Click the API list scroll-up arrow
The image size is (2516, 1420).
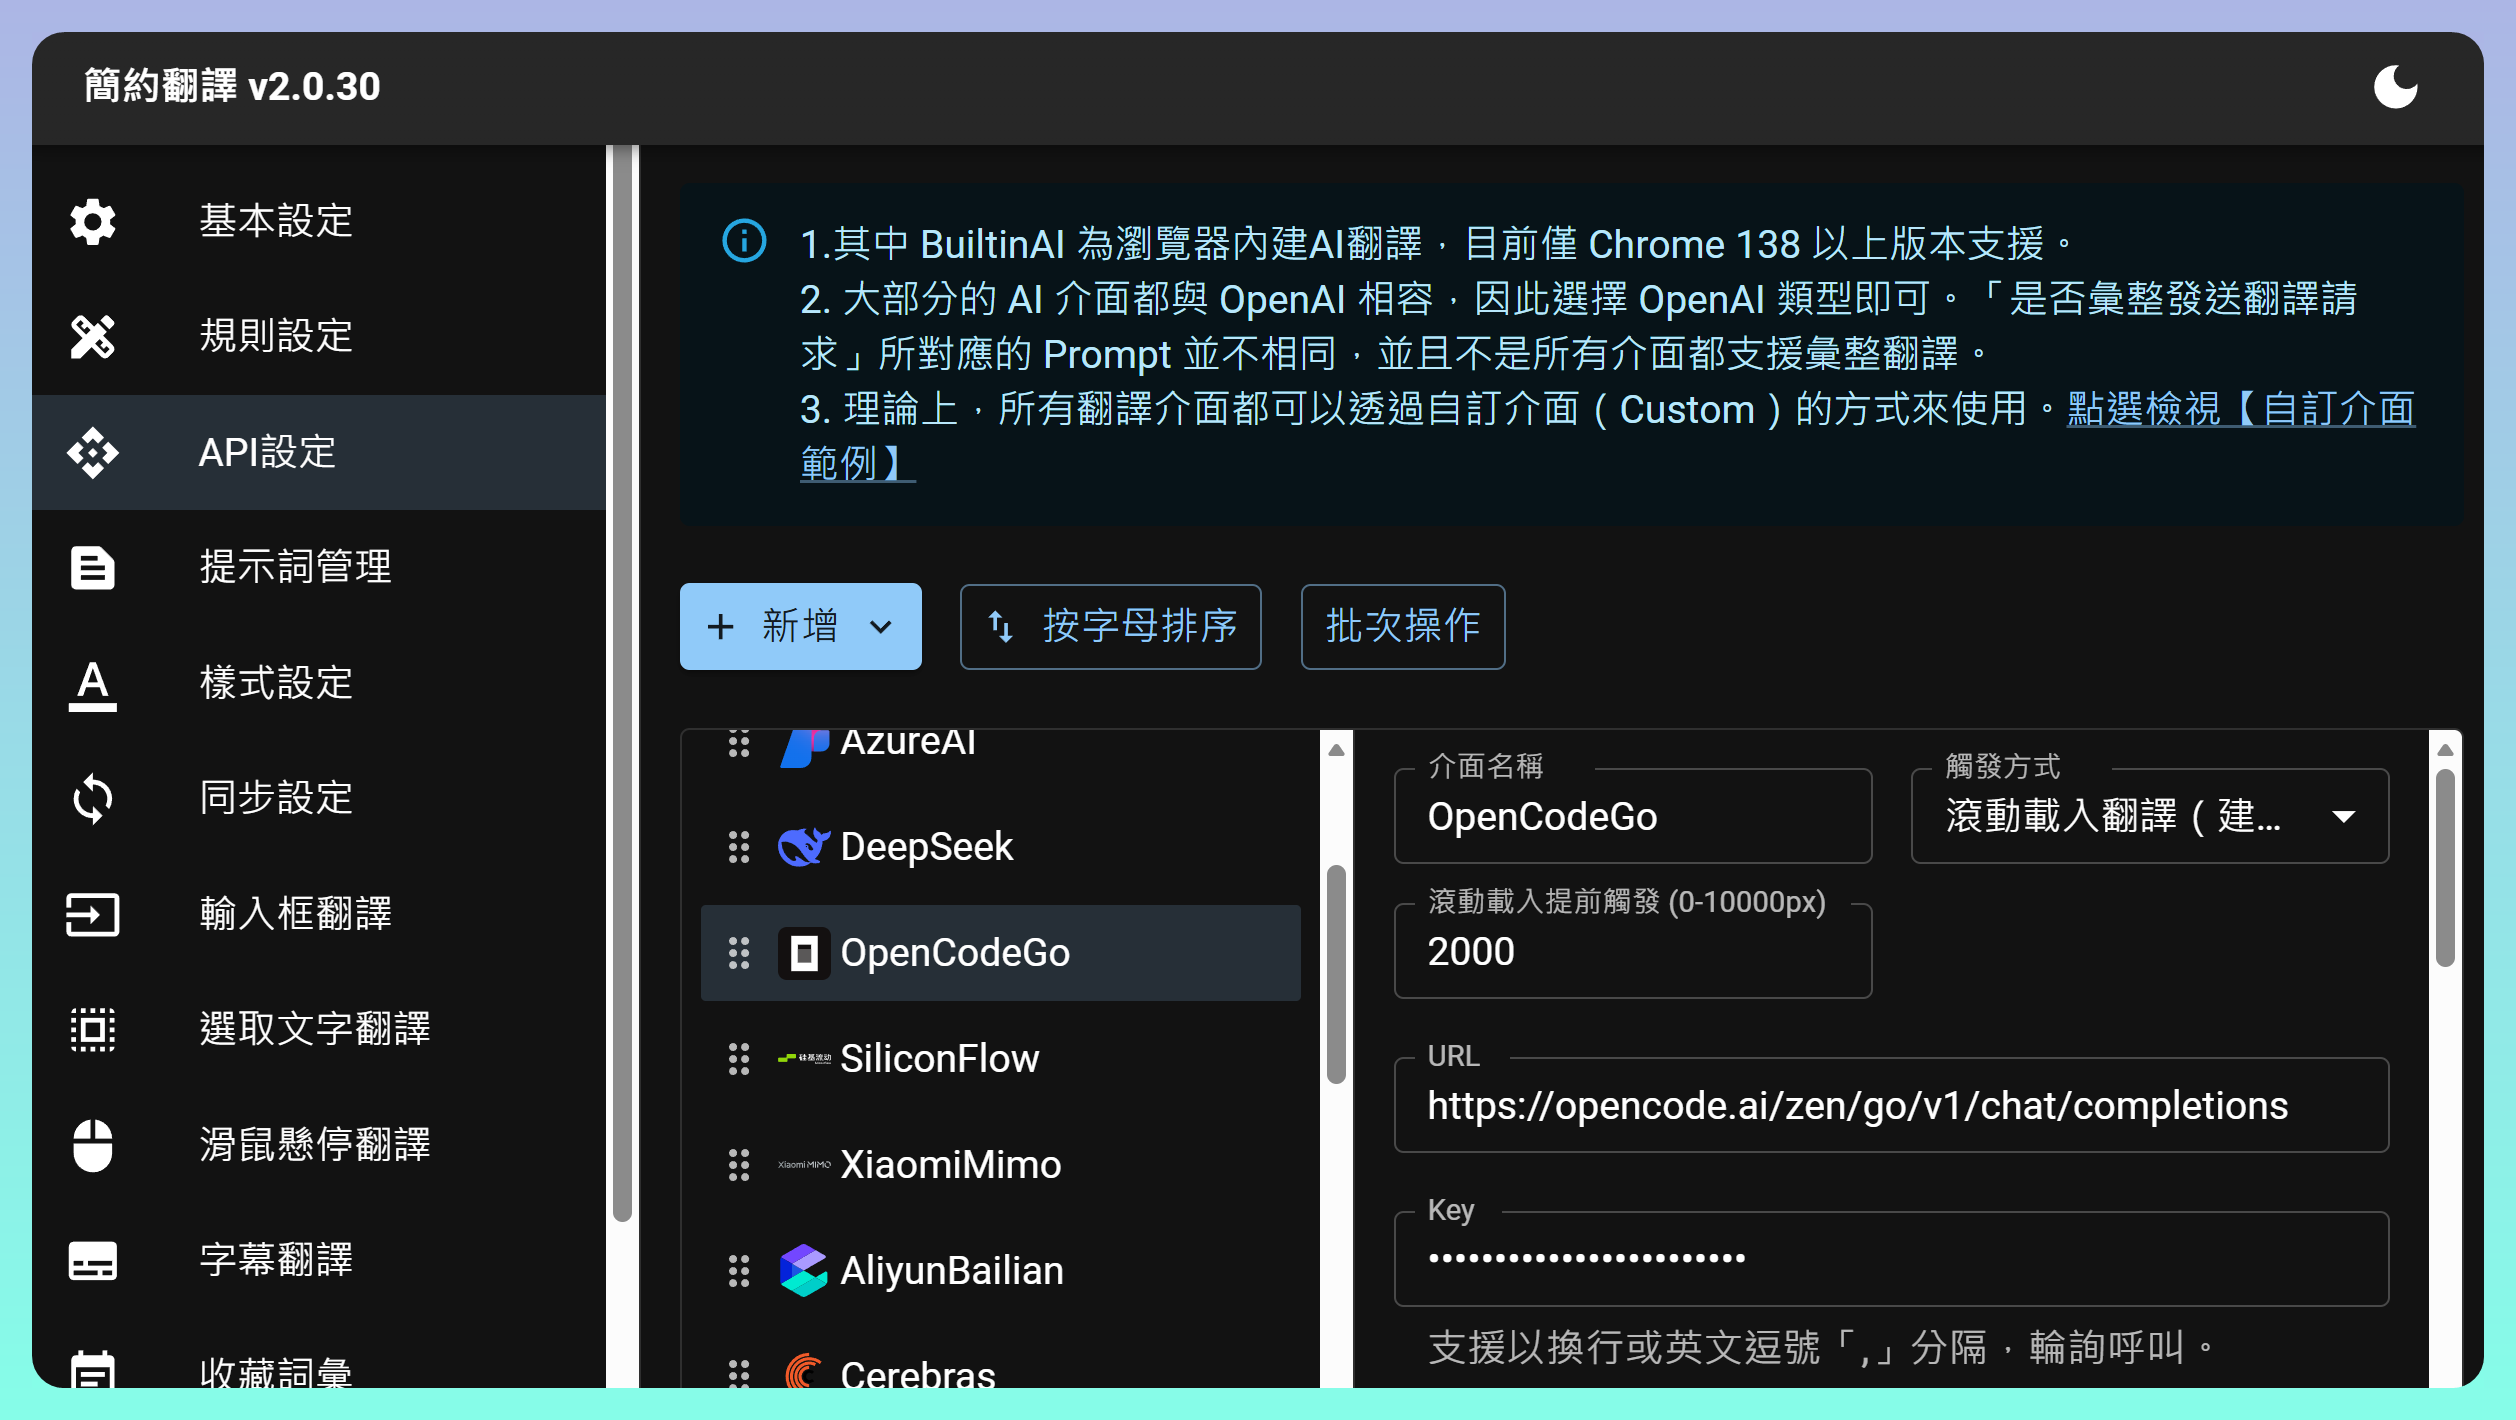tap(1336, 749)
